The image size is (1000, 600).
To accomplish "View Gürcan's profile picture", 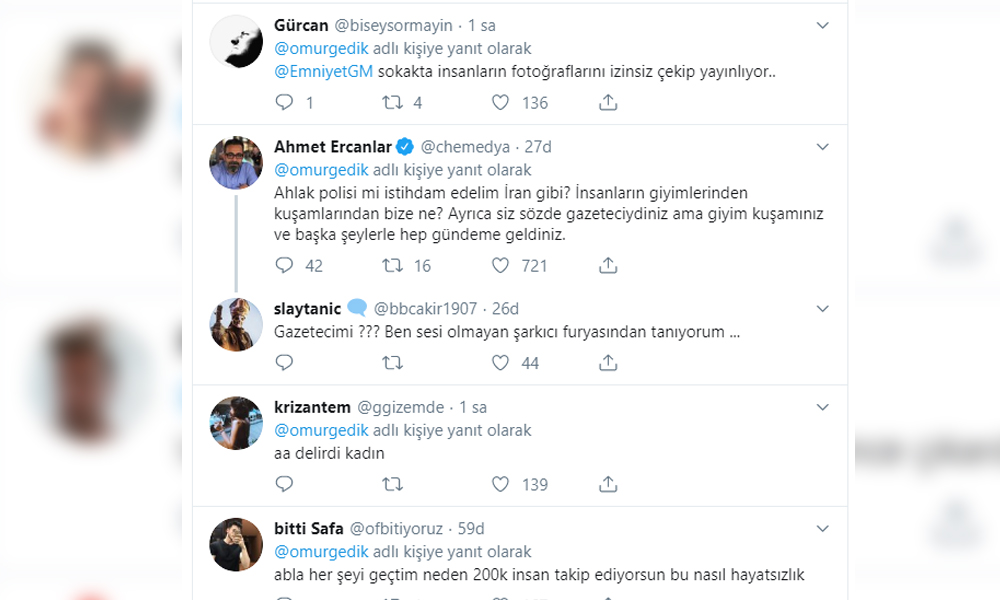I will pos(236,43).
